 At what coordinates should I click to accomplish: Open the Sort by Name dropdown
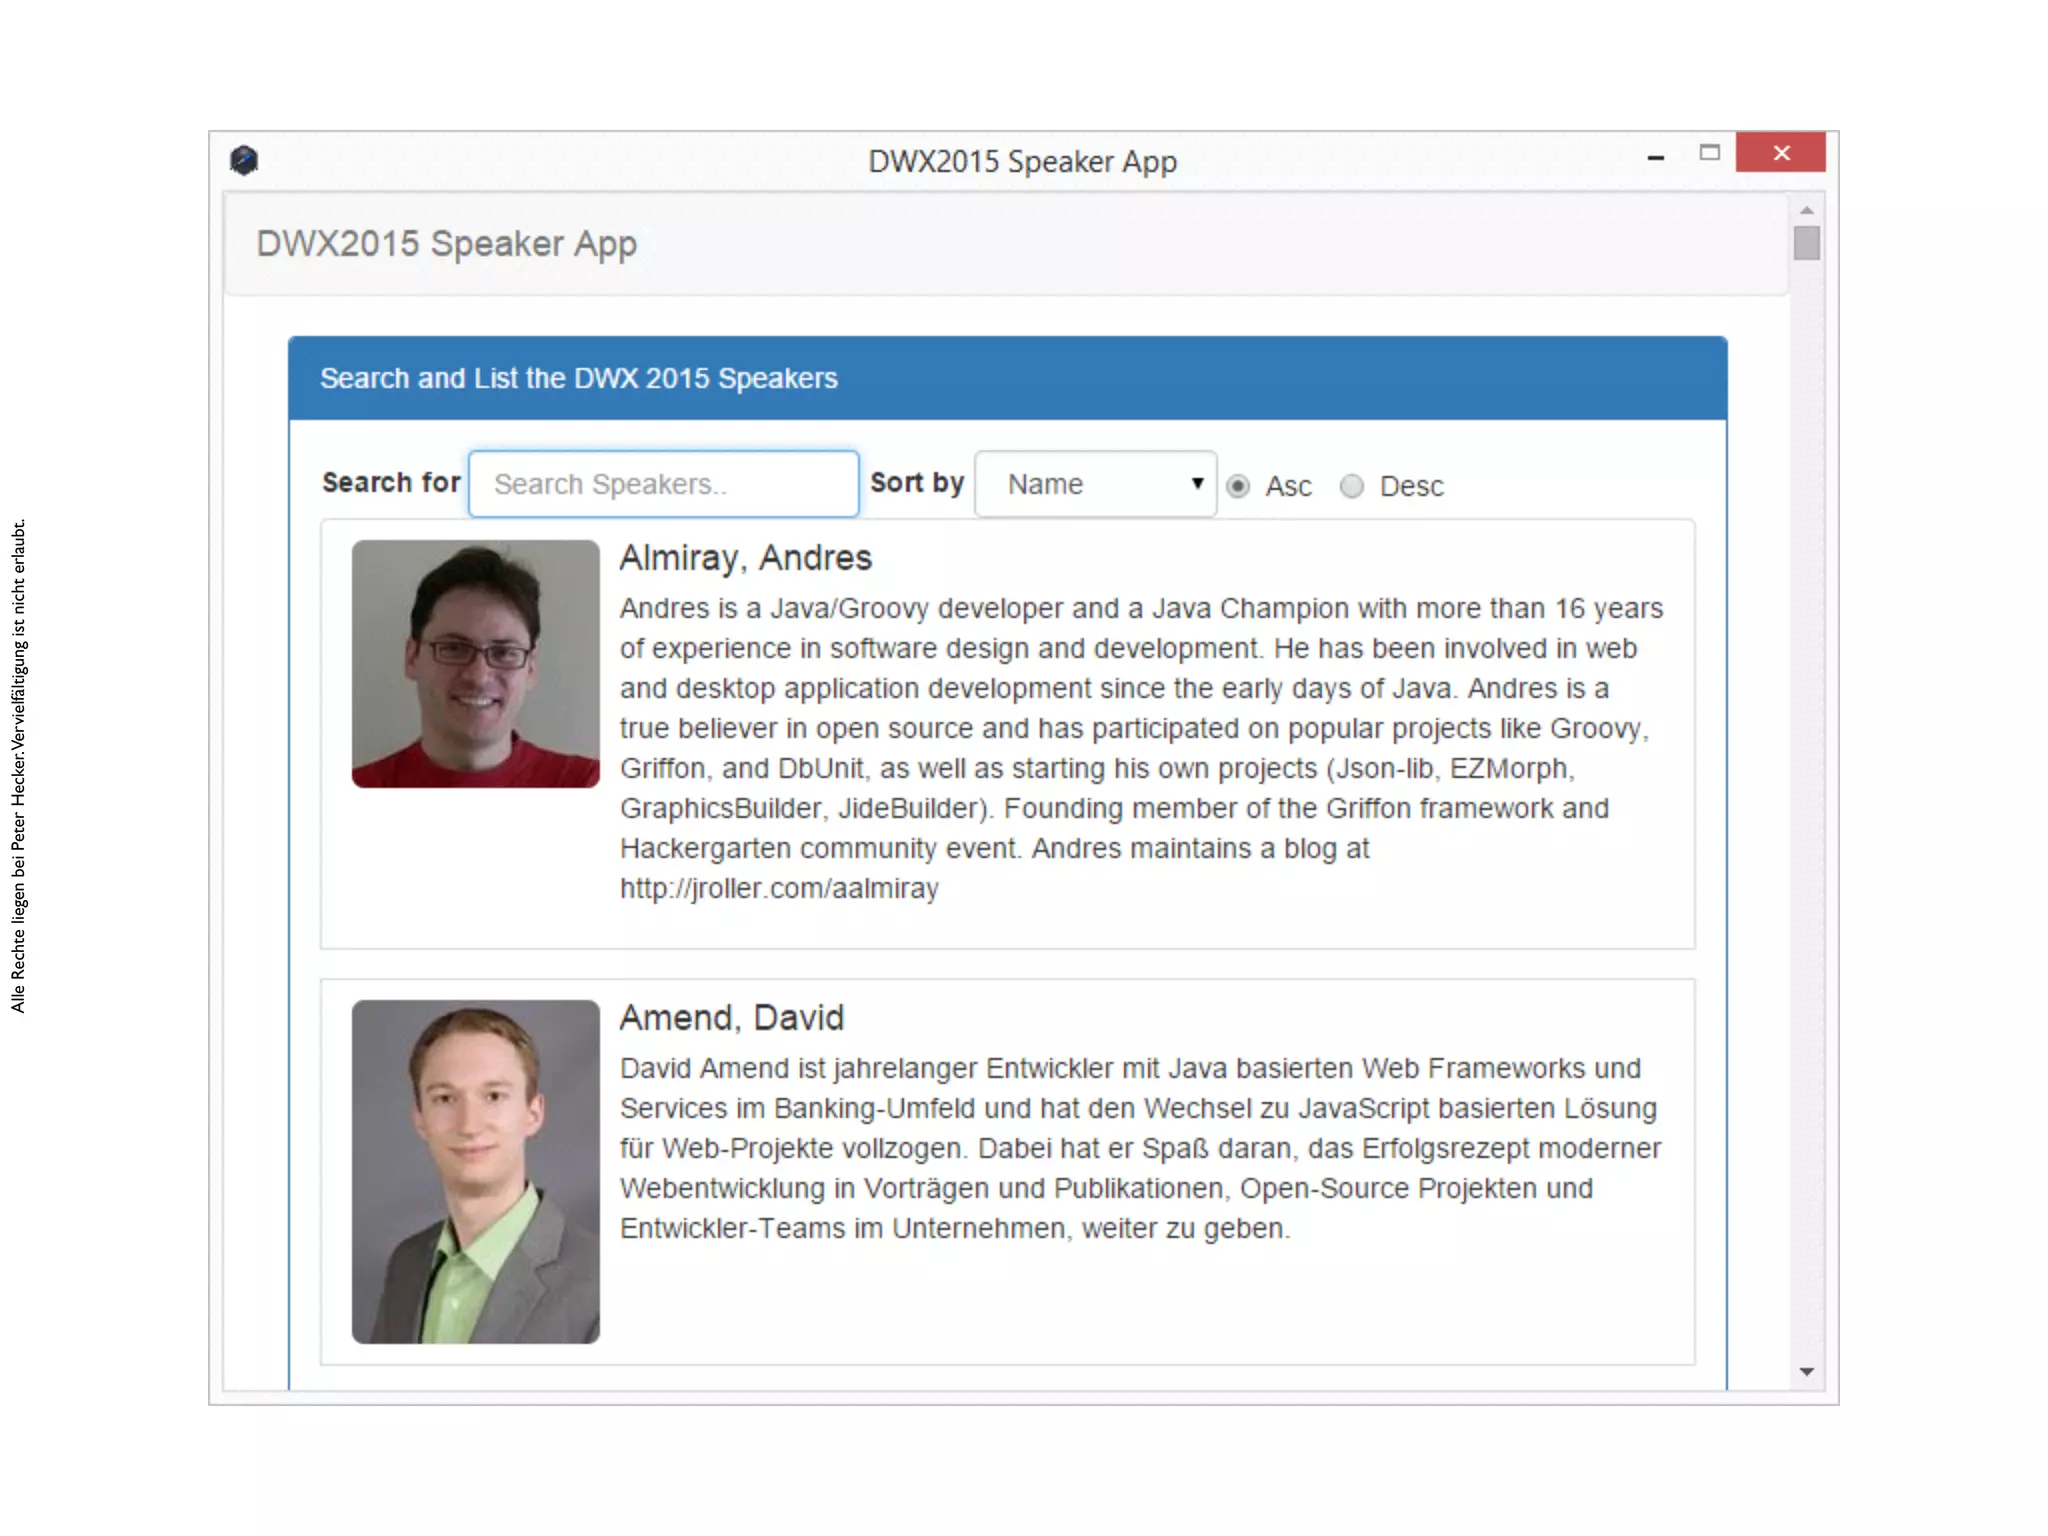pyautogui.click(x=1094, y=484)
